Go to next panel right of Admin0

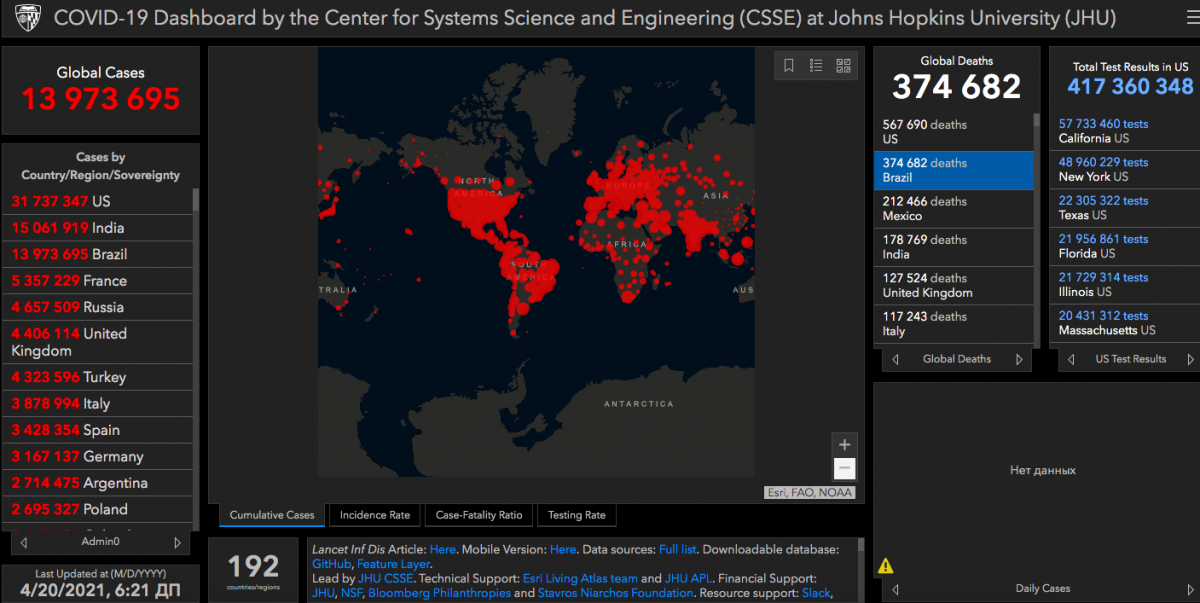[177, 542]
